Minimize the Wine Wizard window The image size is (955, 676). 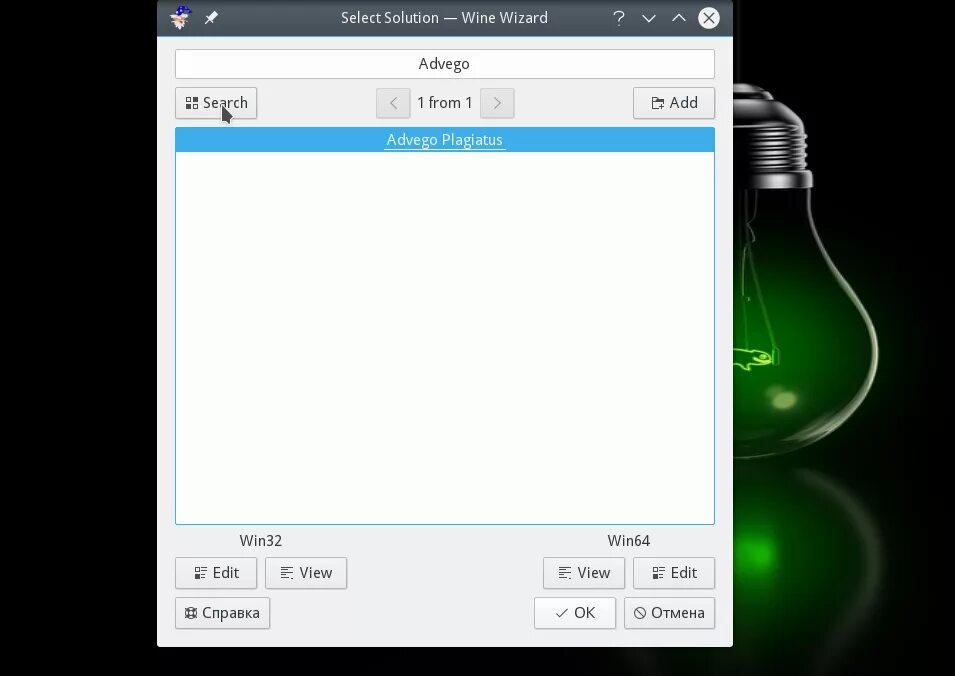649,18
